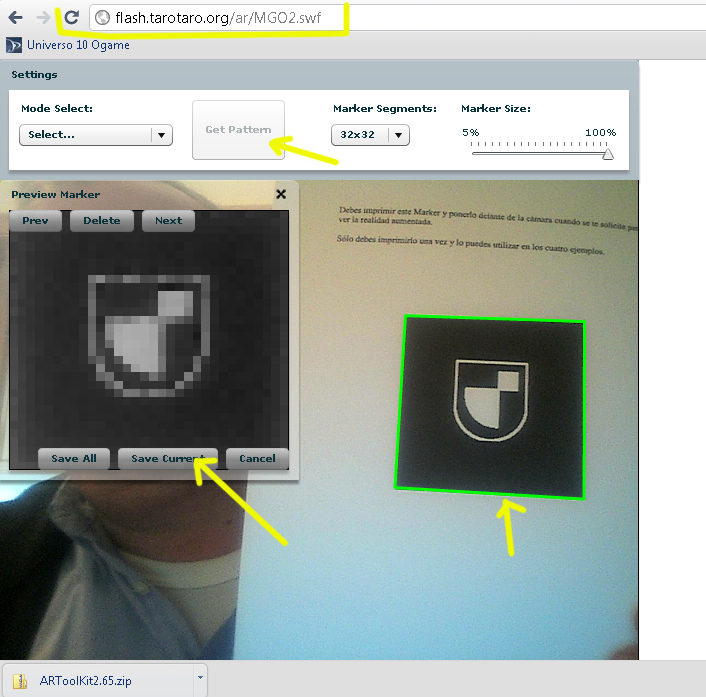Click the Get Pattern button
Screen dimensions: 706x697
pyautogui.click(x=238, y=130)
